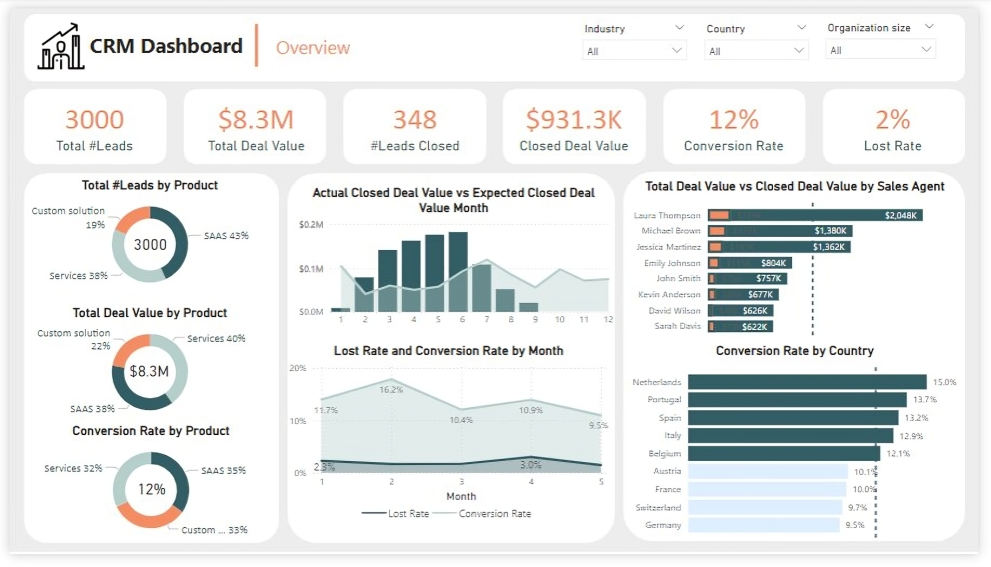This screenshot has width=991, height=567.
Task: Click the CRM Dashboard logo icon
Action: coord(61,47)
